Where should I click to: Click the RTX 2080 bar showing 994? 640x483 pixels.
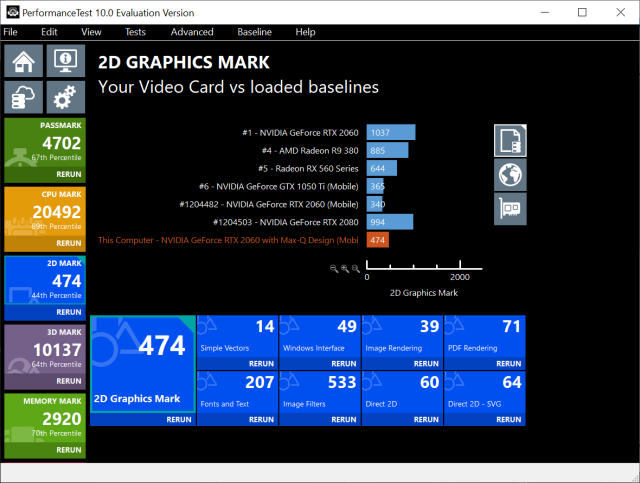tap(390, 222)
